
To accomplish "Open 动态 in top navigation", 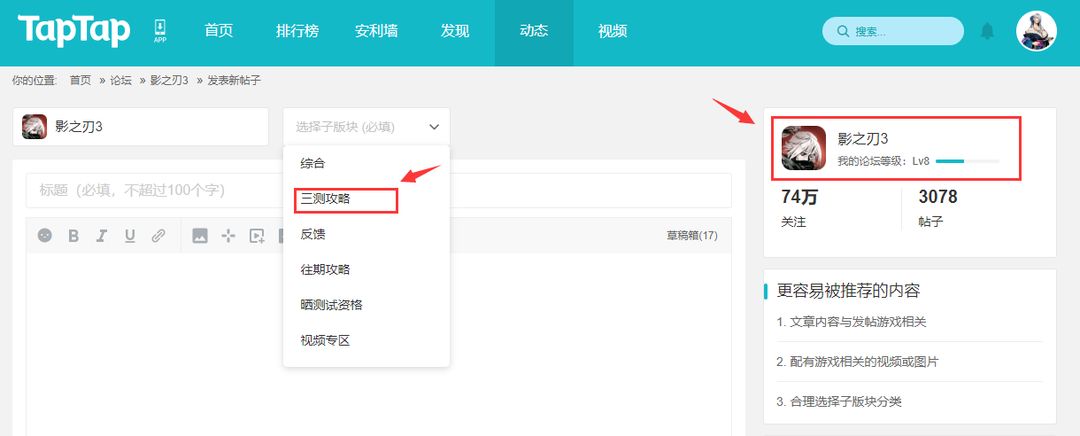I will [x=534, y=31].
